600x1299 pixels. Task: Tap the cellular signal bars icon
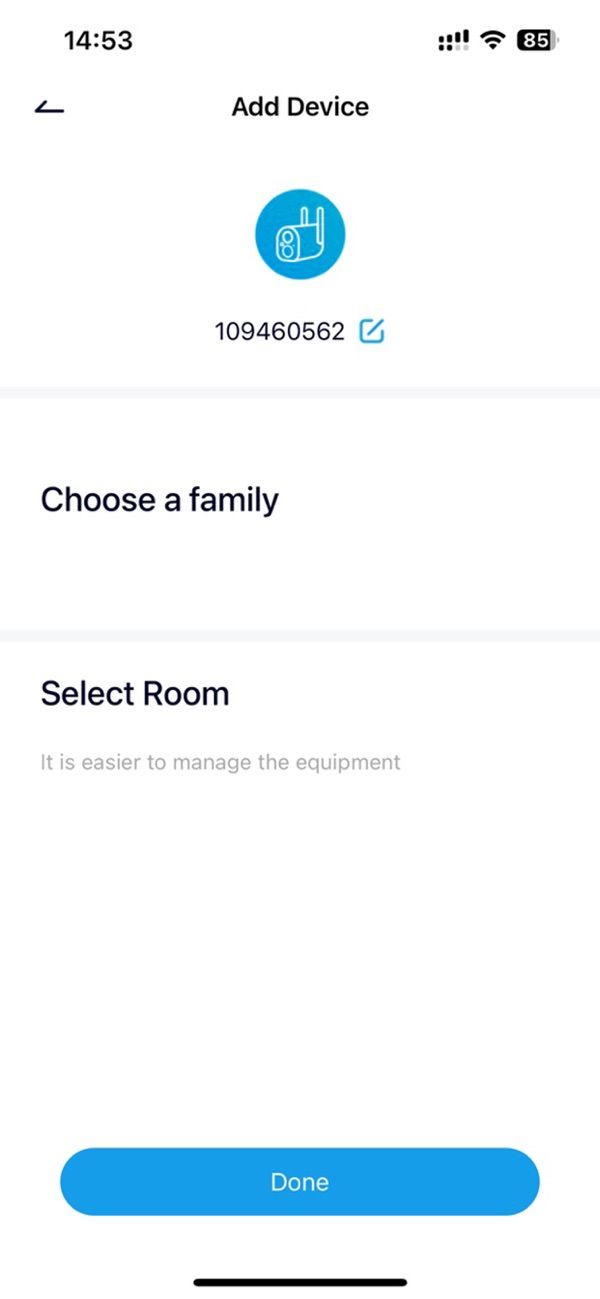(x=452, y=40)
